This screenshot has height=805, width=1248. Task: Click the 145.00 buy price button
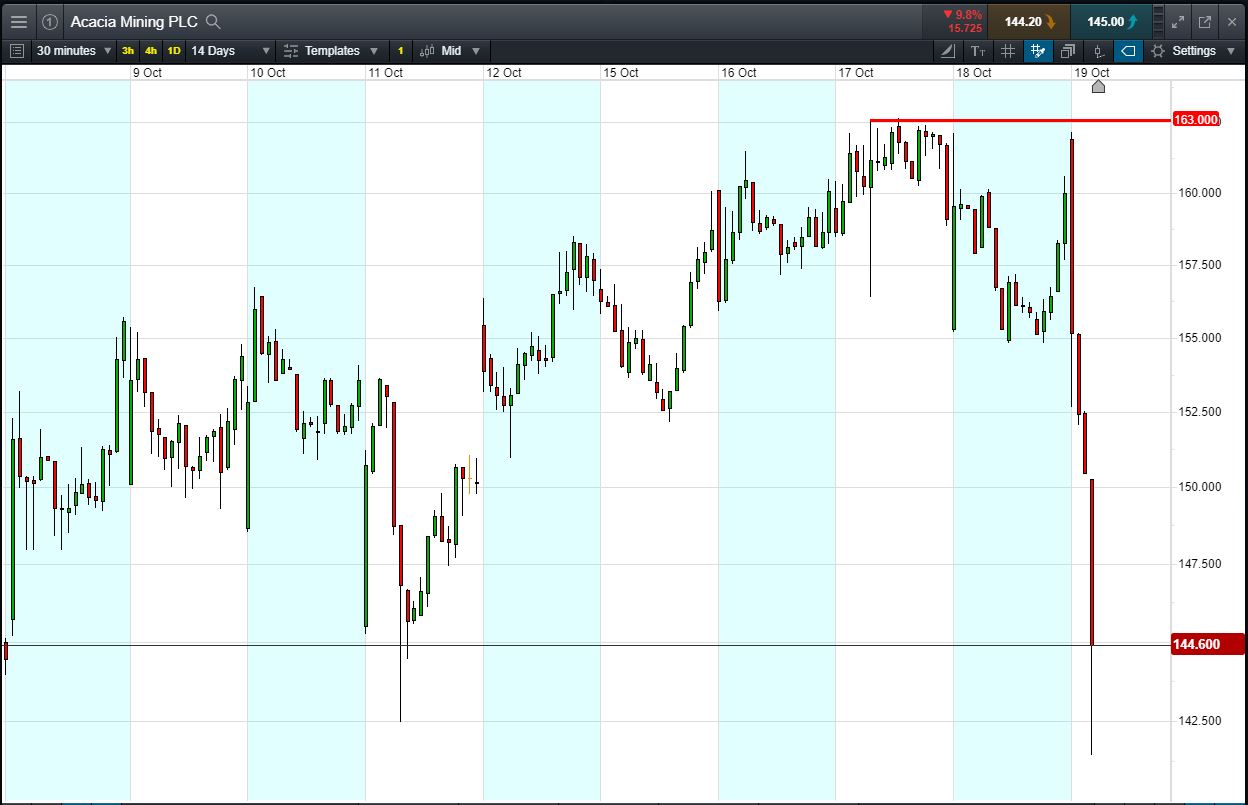1111,21
